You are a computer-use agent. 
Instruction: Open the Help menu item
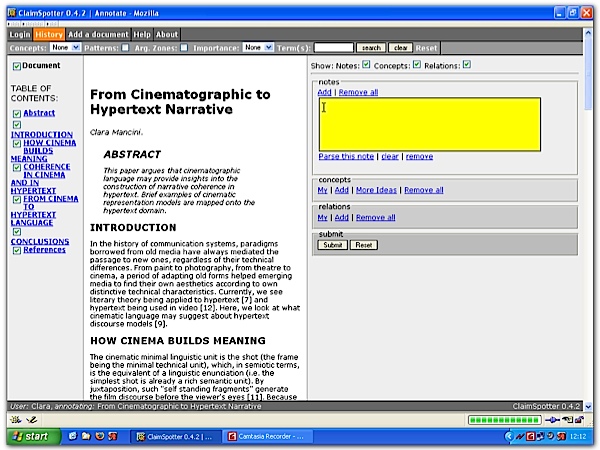[x=142, y=34]
